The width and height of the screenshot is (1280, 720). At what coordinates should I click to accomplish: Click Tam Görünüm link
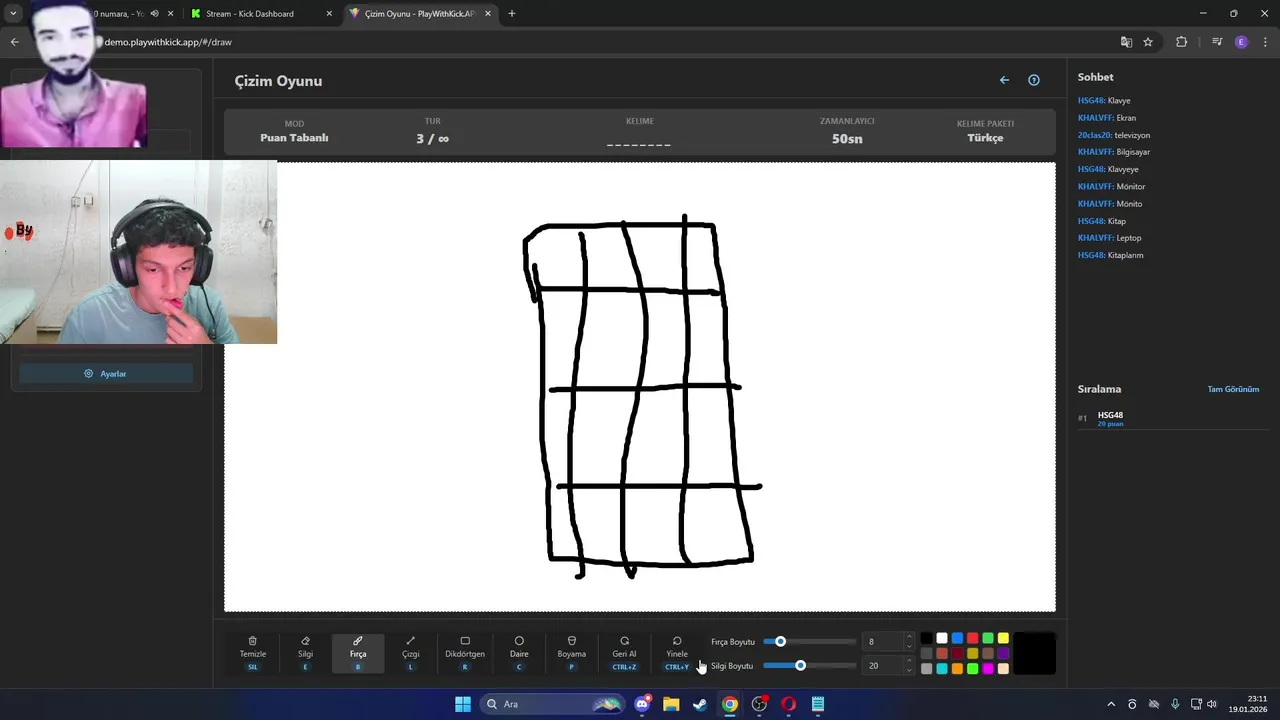pos(1233,389)
